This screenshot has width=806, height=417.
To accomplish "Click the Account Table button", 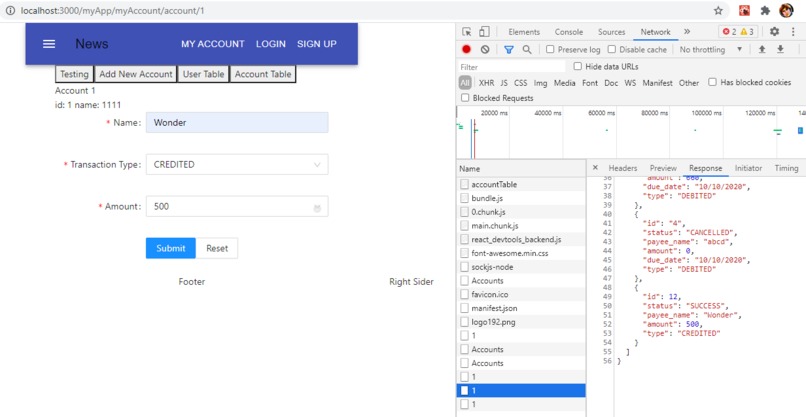I will click(263, 74).
